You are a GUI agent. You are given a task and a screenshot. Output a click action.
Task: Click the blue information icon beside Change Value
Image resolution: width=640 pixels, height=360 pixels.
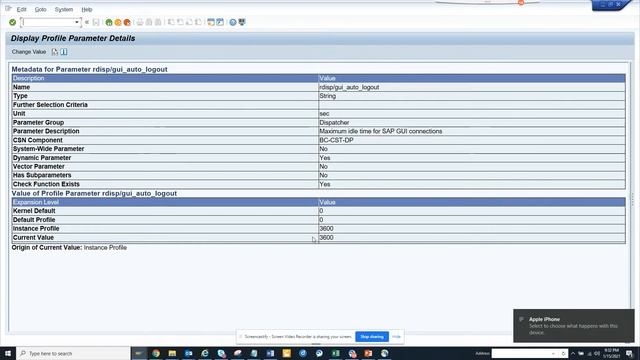click(64, 52)
